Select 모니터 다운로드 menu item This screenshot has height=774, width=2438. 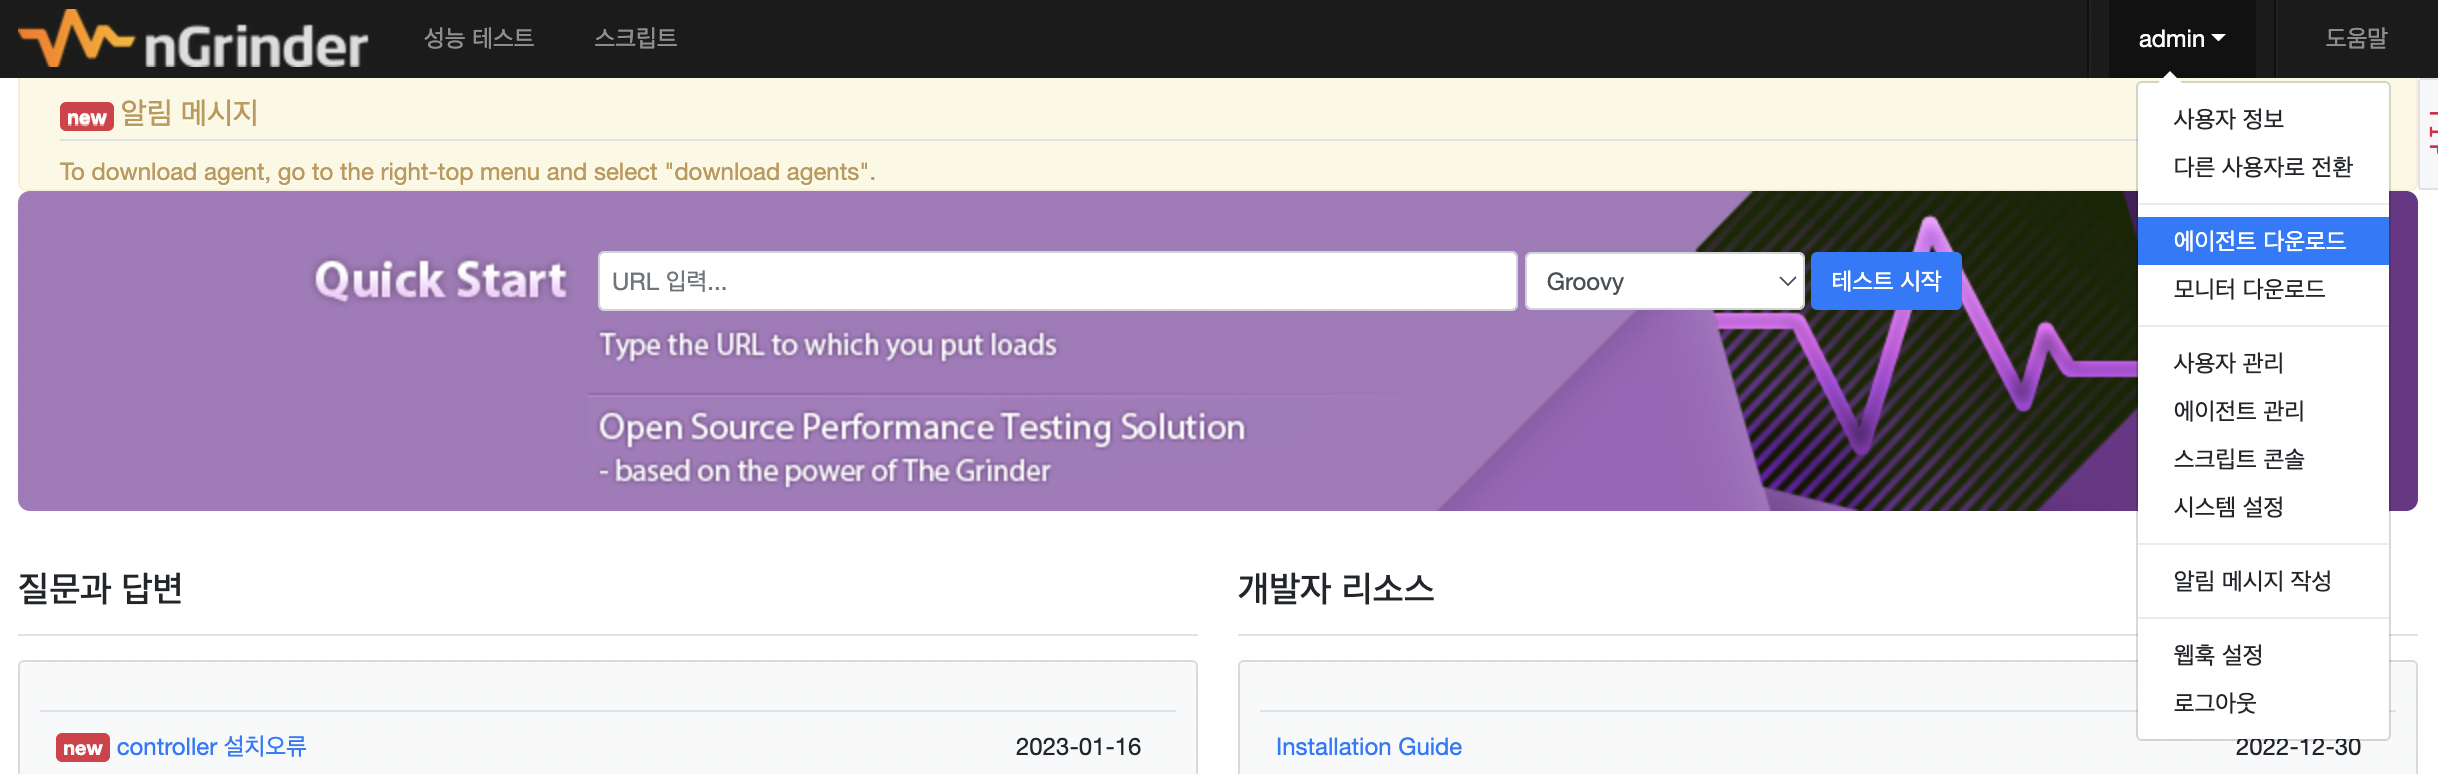tap(2263, 289)
